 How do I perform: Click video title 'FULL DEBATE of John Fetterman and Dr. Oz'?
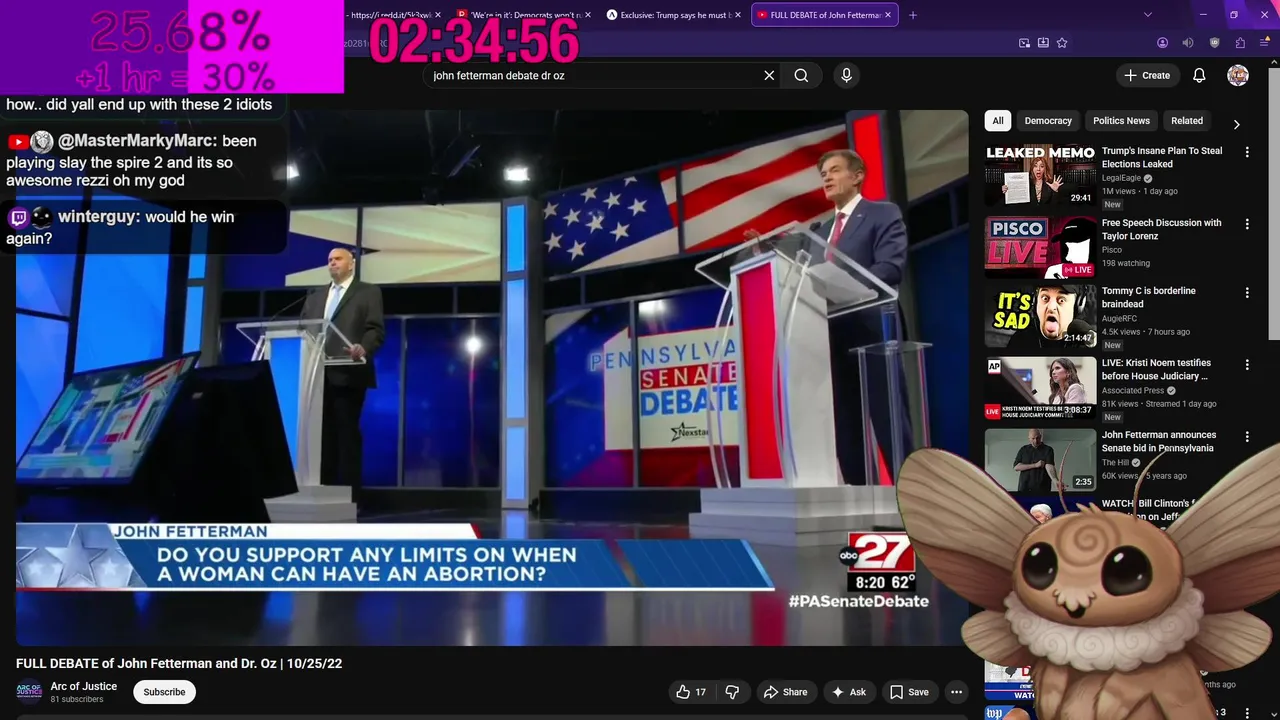point(179,663)
